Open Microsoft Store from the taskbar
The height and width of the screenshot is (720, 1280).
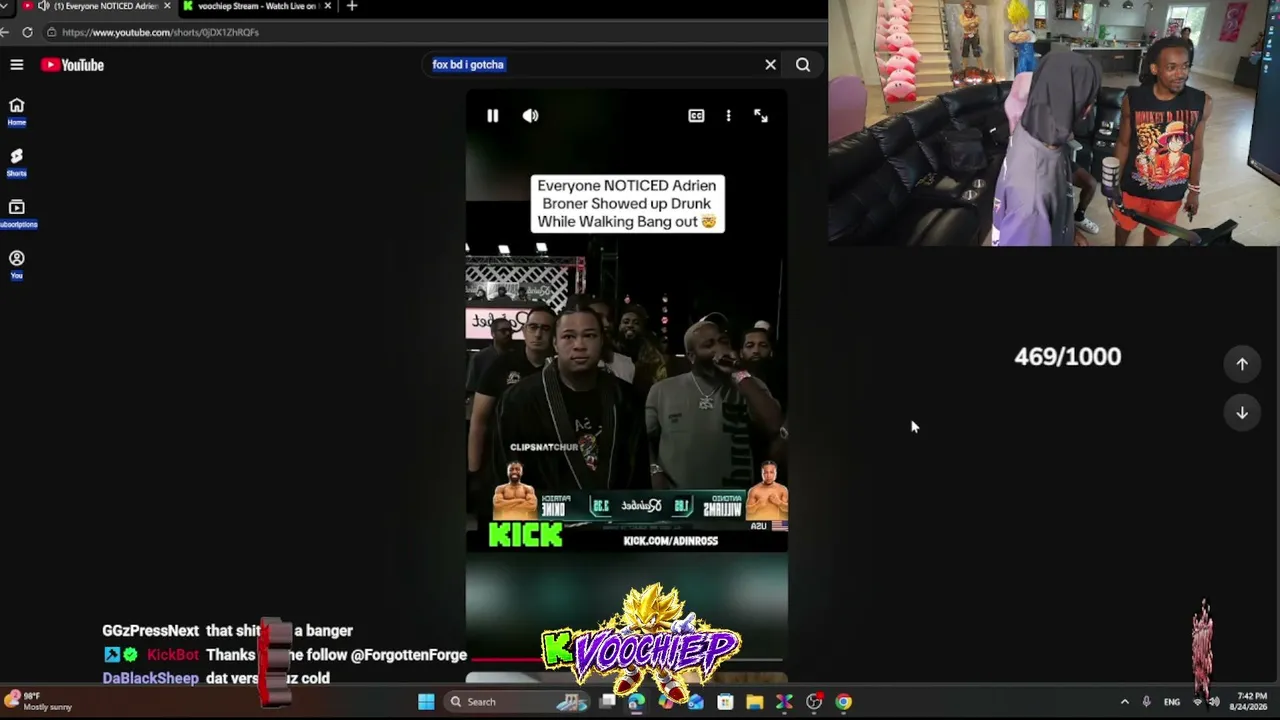point(725,702)
